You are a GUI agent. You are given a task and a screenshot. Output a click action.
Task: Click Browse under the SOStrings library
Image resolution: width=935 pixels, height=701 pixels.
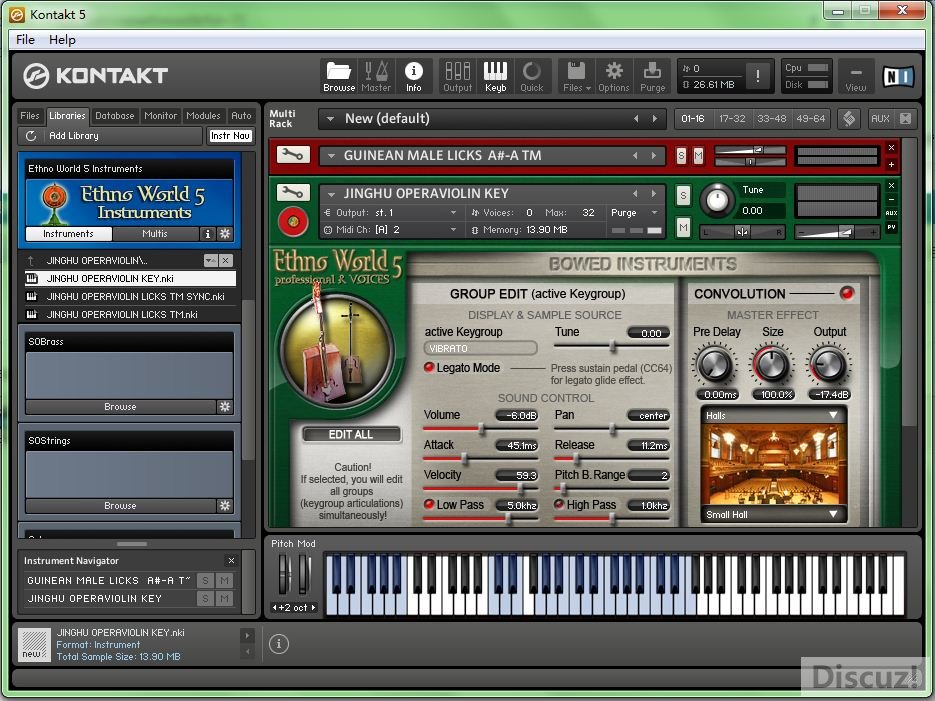[x=120, y=505]
